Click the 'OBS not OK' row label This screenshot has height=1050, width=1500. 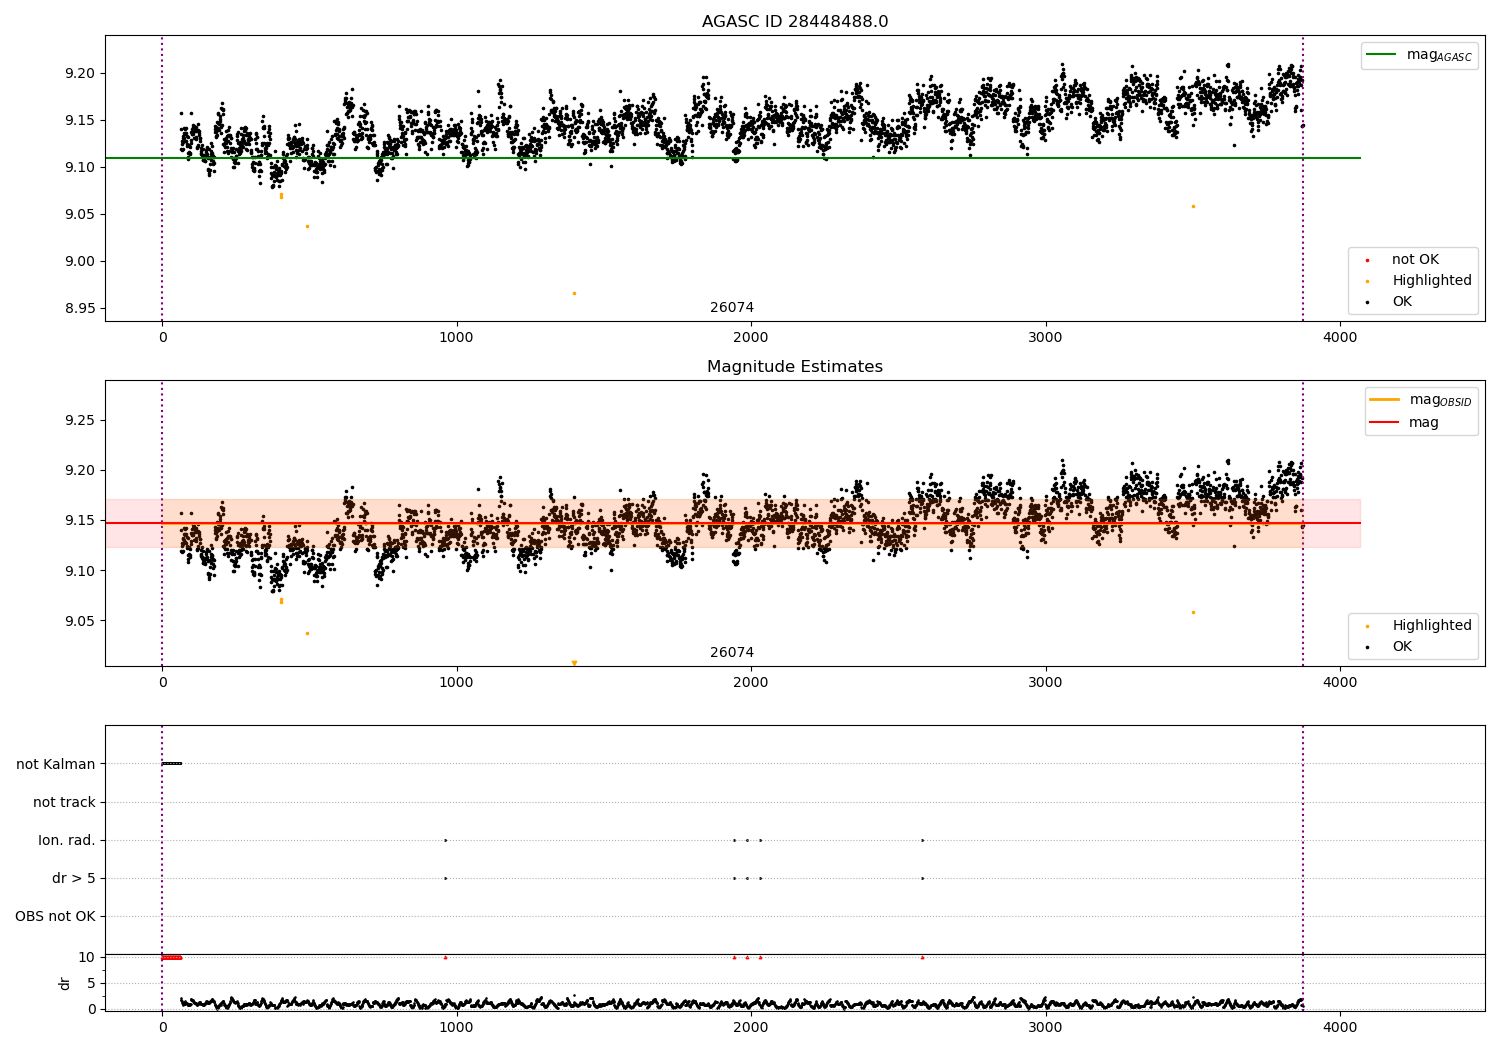[55, 916]
